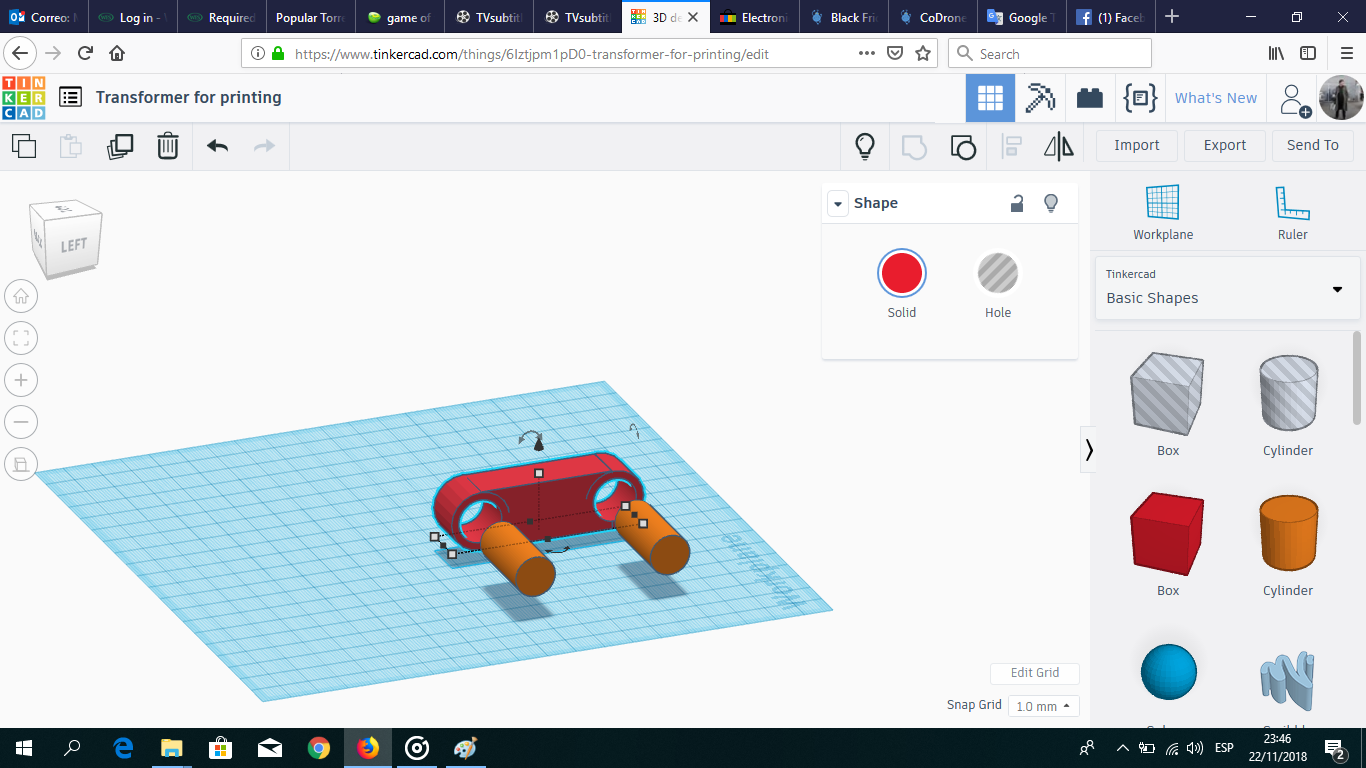The height and width of the screenshot is (768, 1366).
Task: Switch to the Google browser tab
Action: 1019,17
